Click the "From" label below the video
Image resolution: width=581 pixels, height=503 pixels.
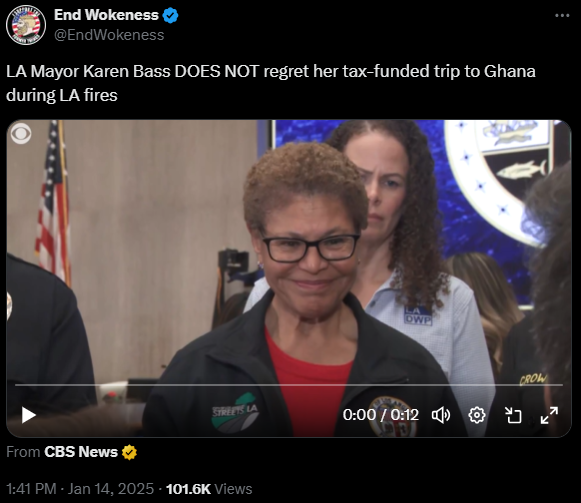pyautogui.click(x=23, y=452)
